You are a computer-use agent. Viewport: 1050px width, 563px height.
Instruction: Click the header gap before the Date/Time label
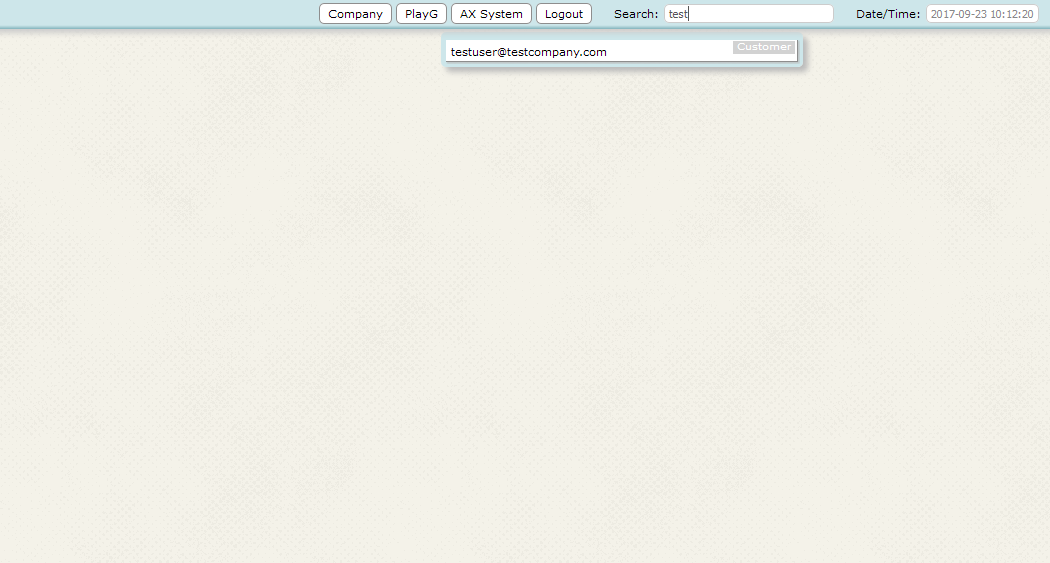click(x=845, y=14)
